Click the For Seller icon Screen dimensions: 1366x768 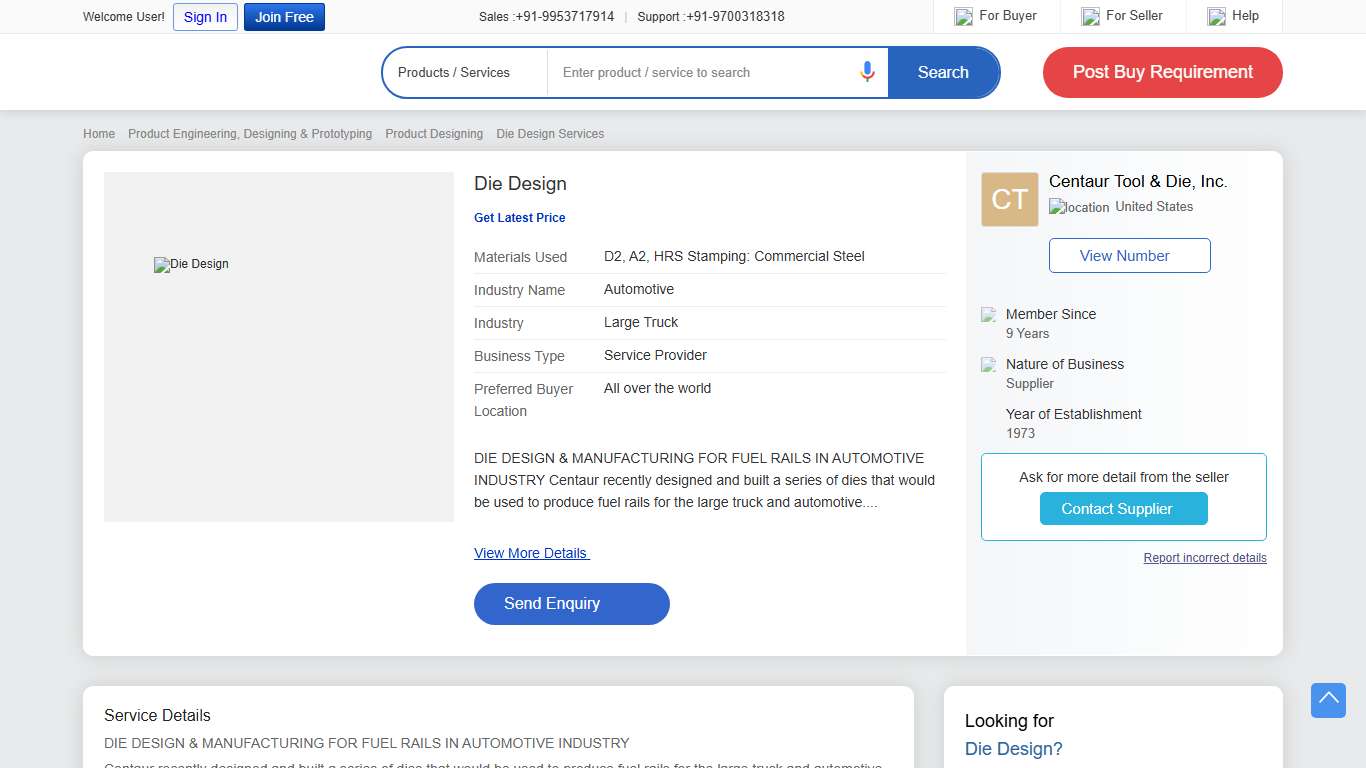[1090, 16]
